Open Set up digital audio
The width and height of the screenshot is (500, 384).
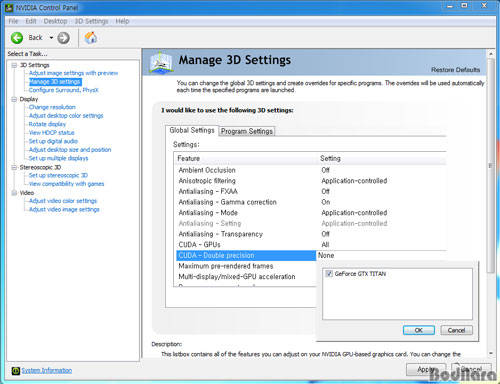point(53,141)
